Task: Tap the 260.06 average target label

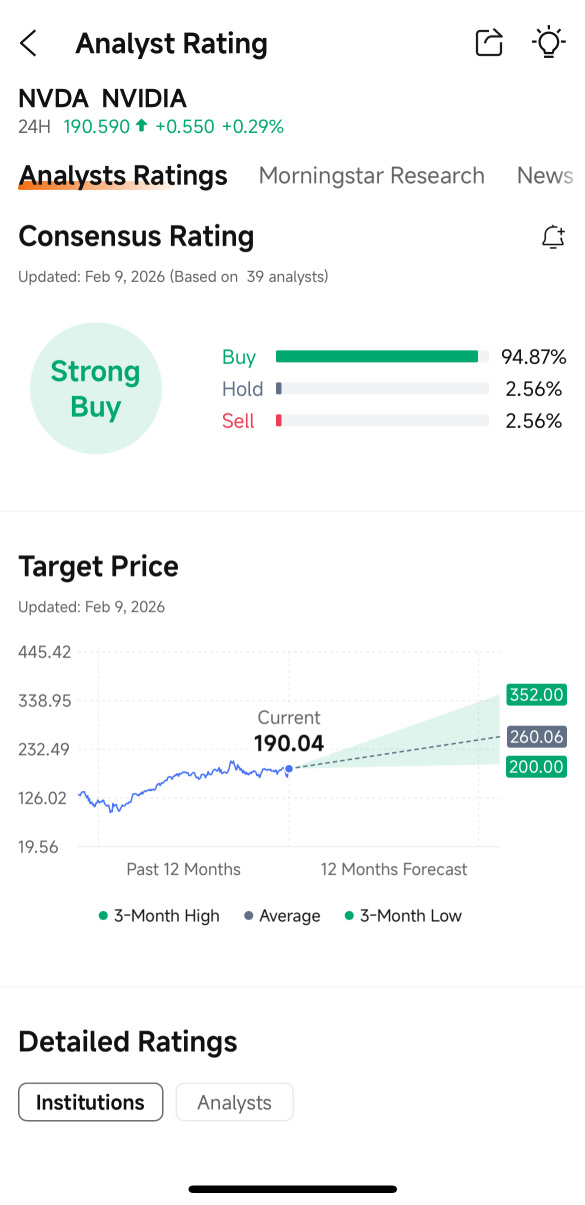Action: (537, 737)
